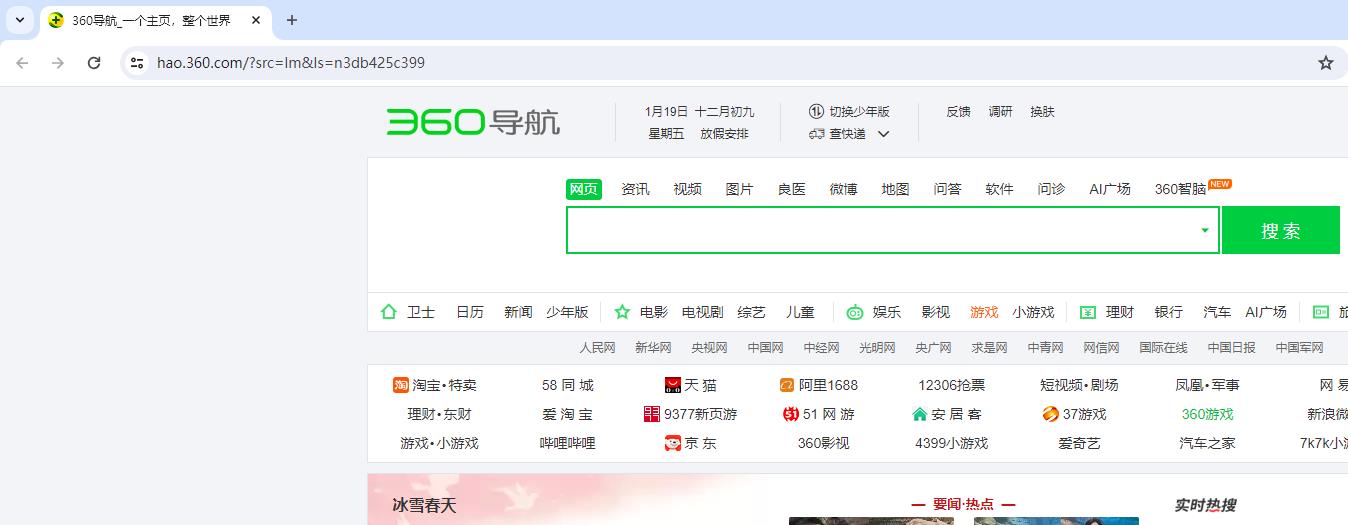Screen dimensions: 1348x525
Task: Click the 51网游 icon
Action: [x=791, y=414]
